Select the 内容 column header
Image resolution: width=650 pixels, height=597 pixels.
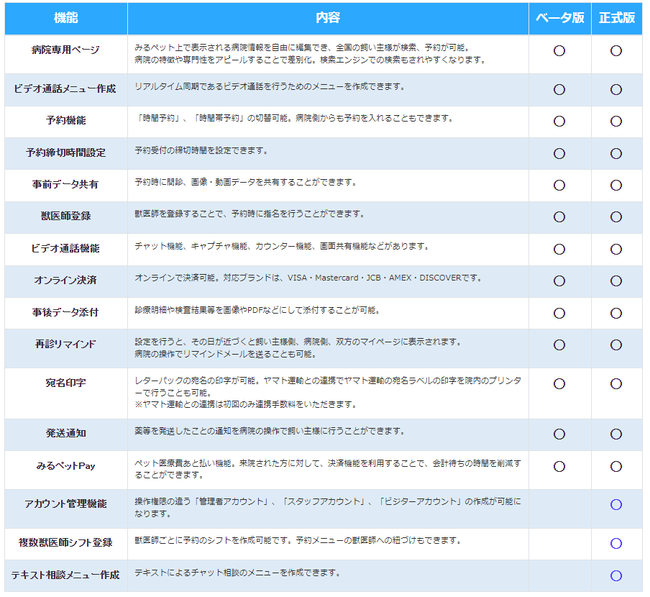point(328,18)
